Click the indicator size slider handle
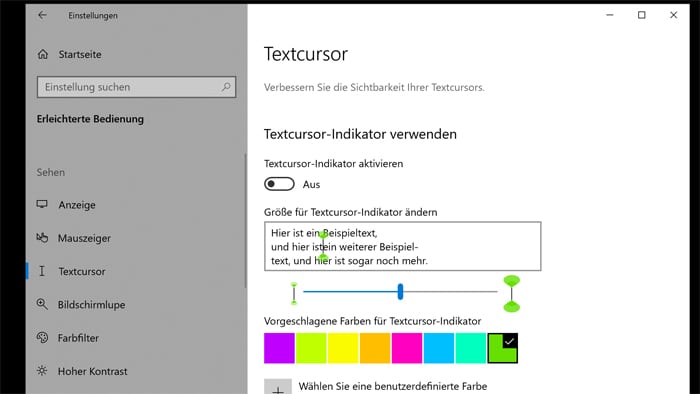The image size is (700, 394). [x=400, y=291]
